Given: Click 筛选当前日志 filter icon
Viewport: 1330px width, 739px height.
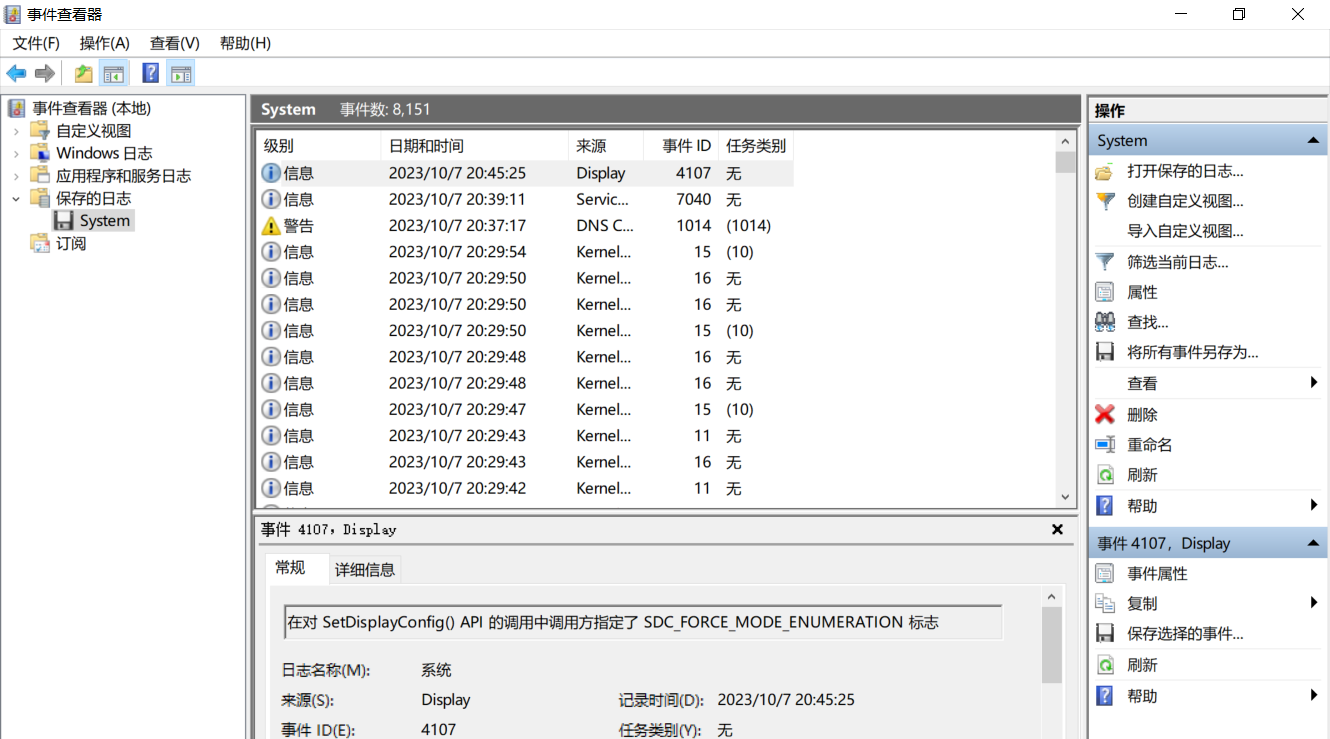Looking at the screenshot, I should tap(1105, 262).
